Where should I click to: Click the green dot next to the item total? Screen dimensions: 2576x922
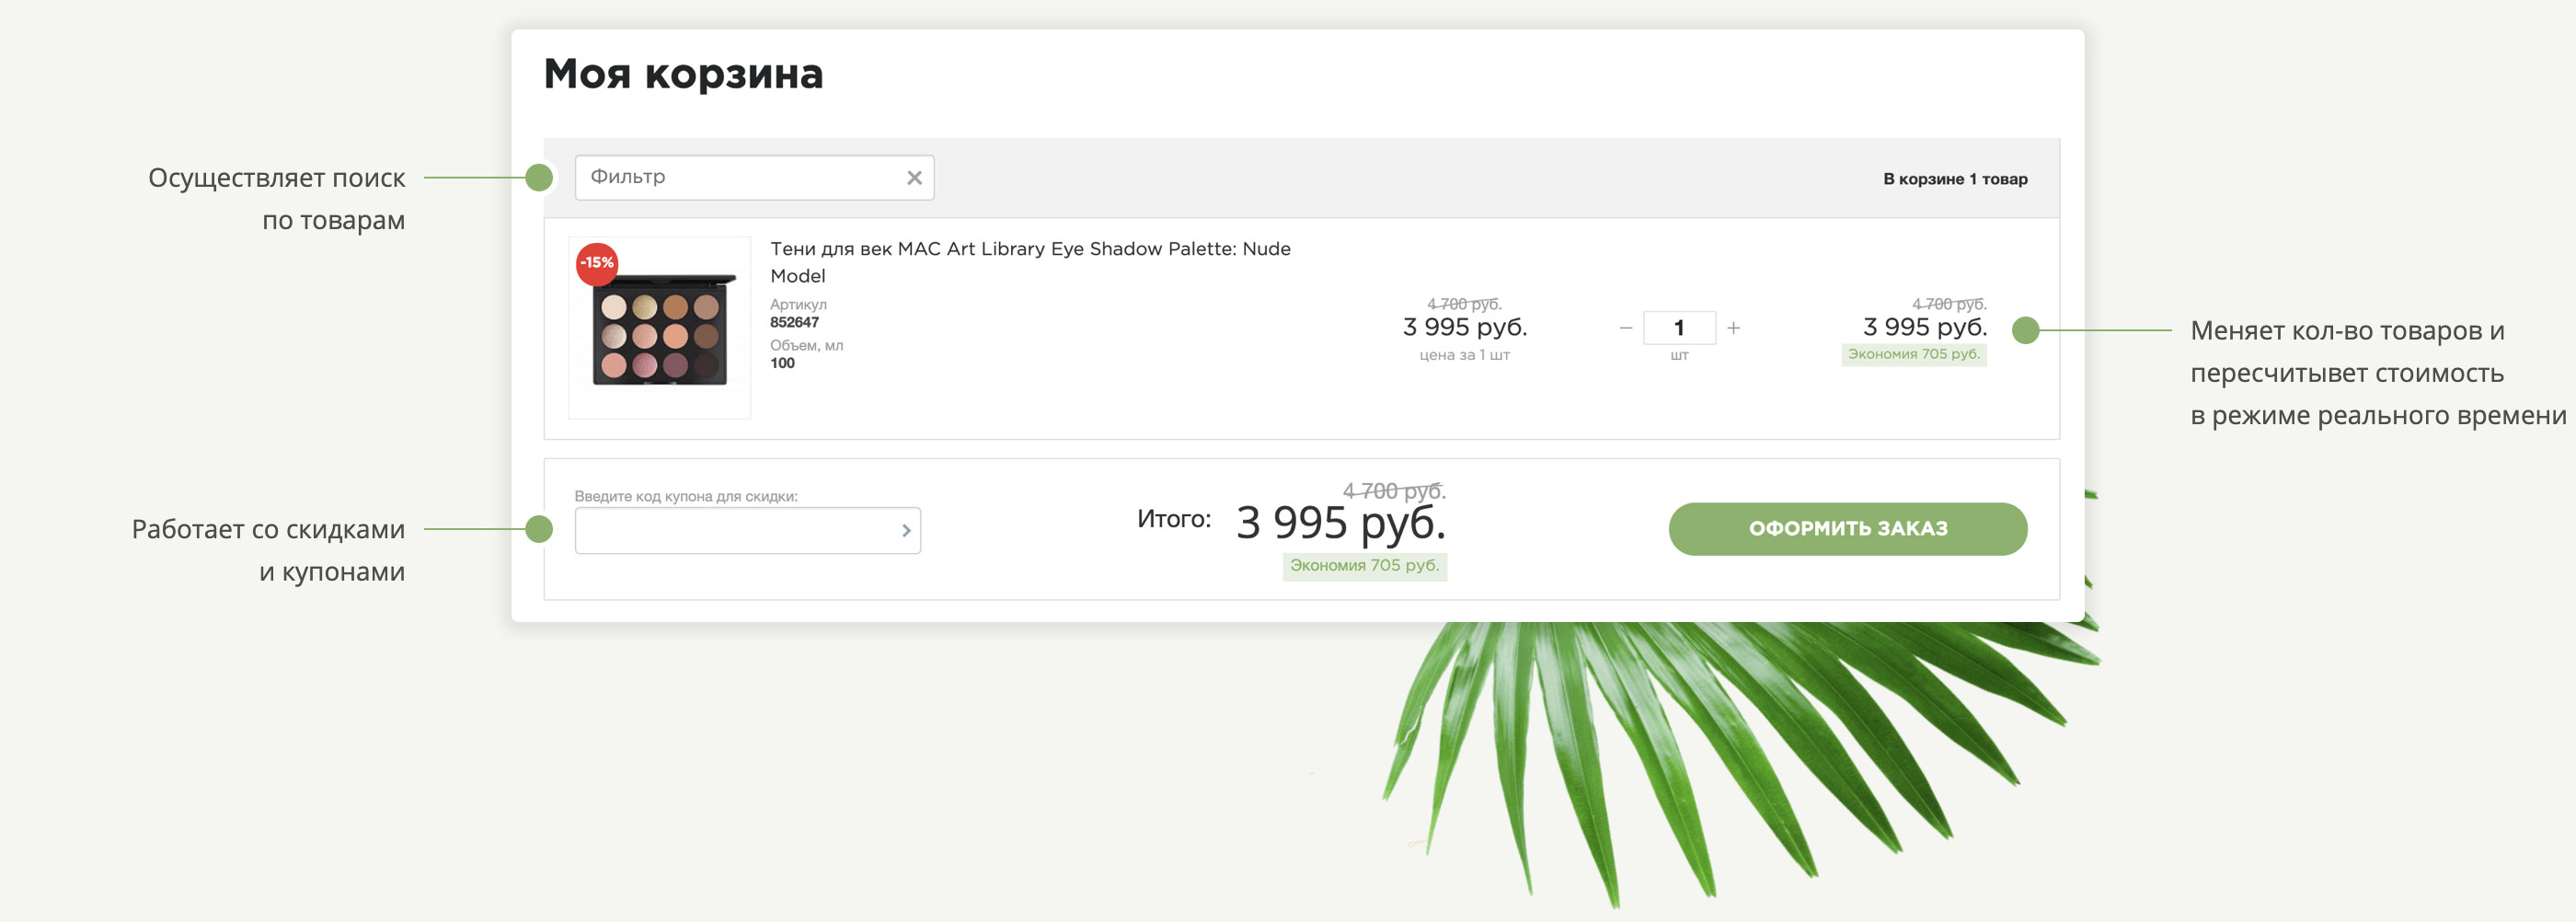pos(2025,330)
